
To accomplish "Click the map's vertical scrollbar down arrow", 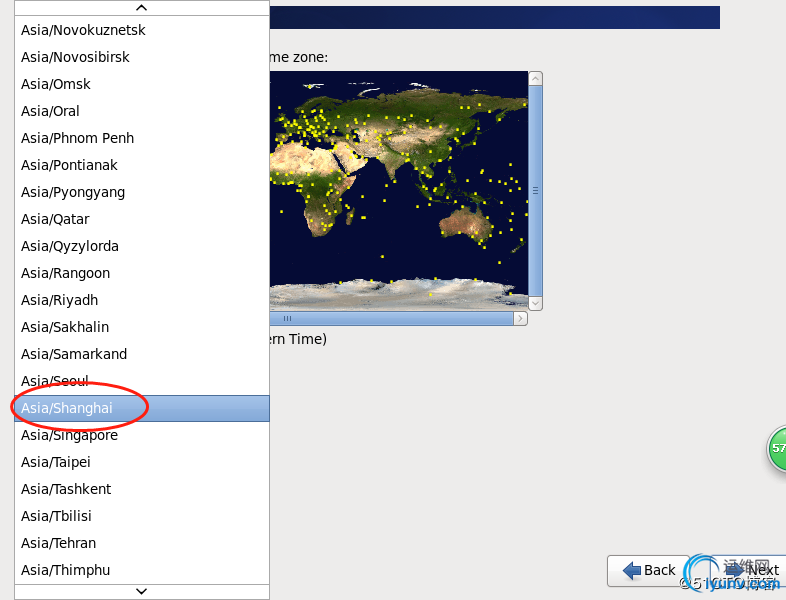I will coord(535,303).
